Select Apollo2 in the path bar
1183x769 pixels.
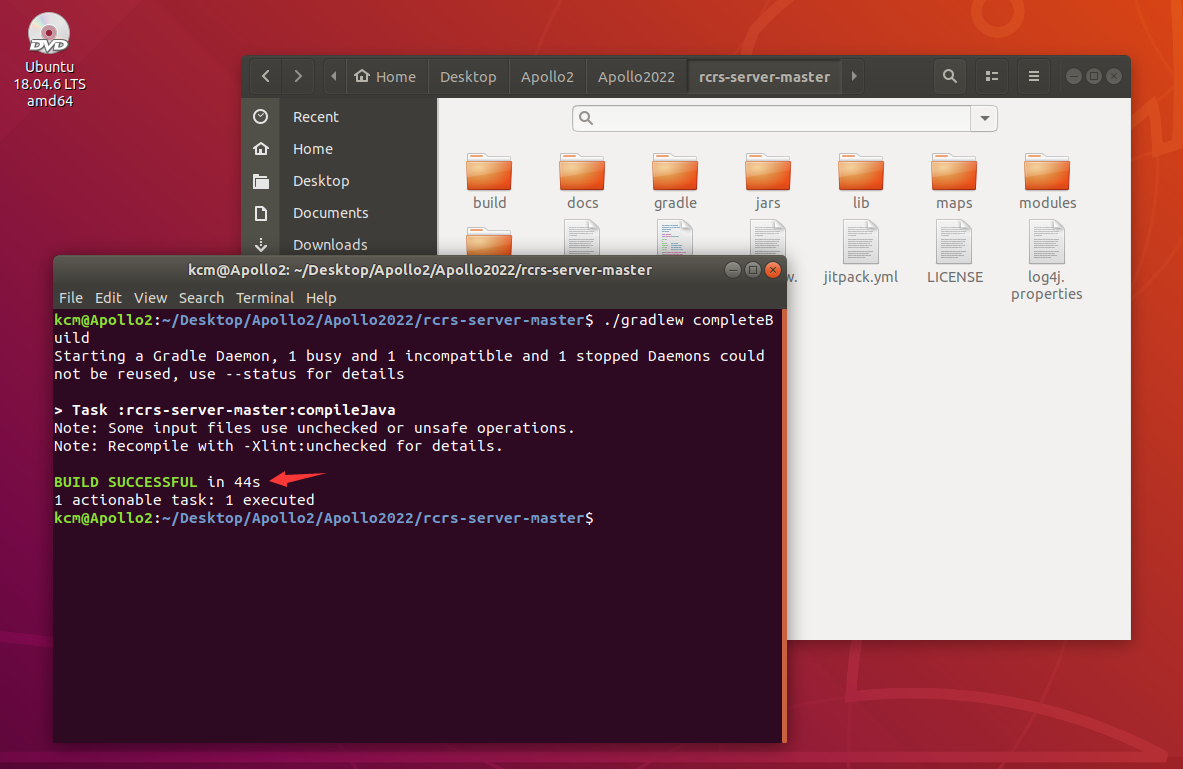(547, 76)
